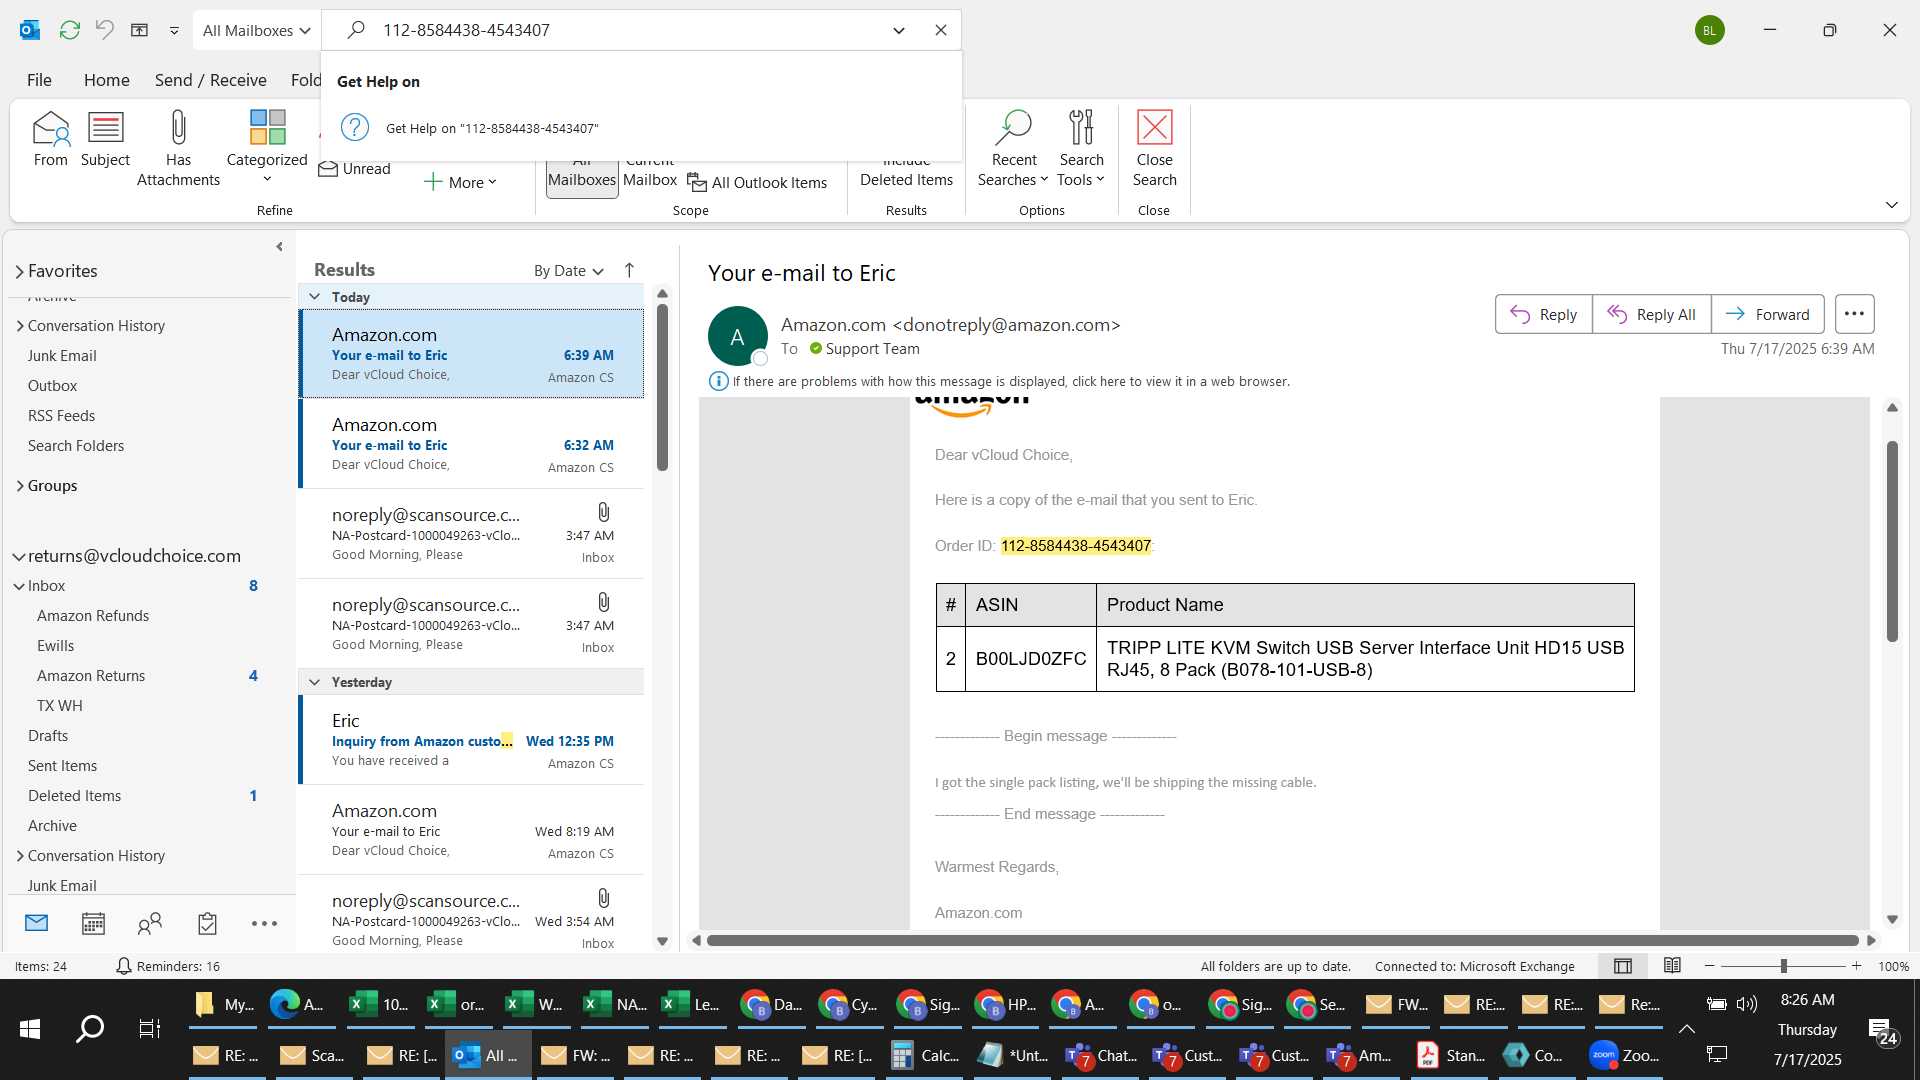The image size is (1920, 1080).
Task: Open the Send / Receive tab
Action: click(210, 80)
